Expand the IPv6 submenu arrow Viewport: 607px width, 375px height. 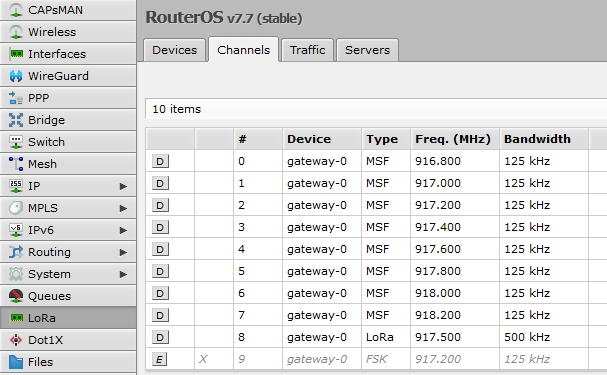(123, 230)
